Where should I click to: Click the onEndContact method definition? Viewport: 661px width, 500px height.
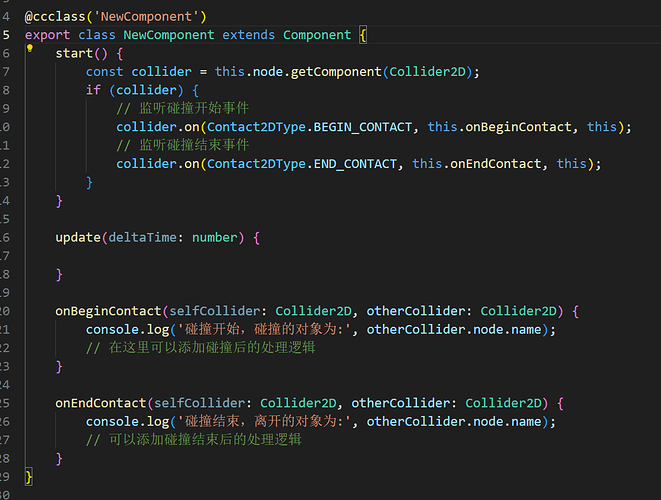[101, 403]
